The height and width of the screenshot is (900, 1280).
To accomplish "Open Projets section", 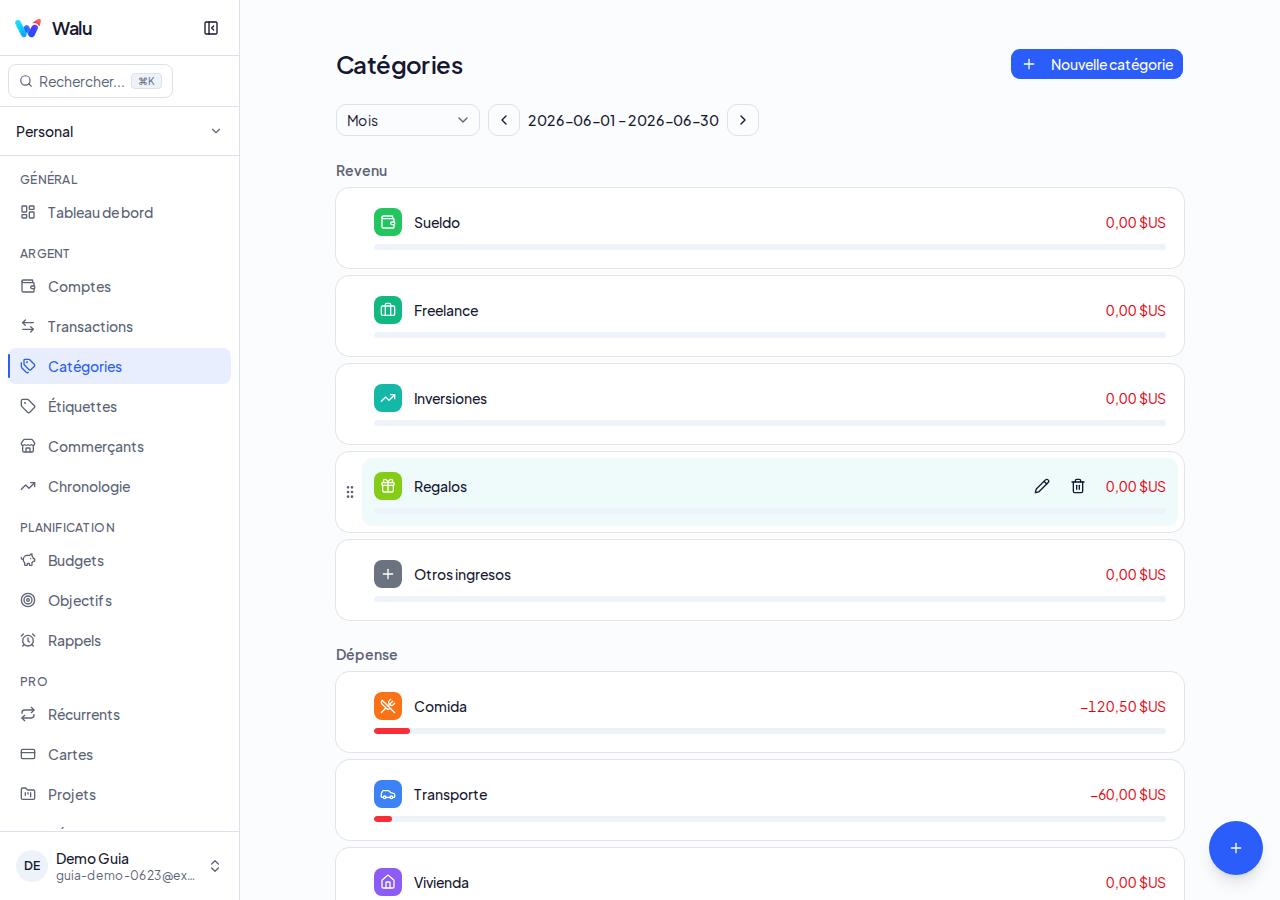I will (119, 794).
